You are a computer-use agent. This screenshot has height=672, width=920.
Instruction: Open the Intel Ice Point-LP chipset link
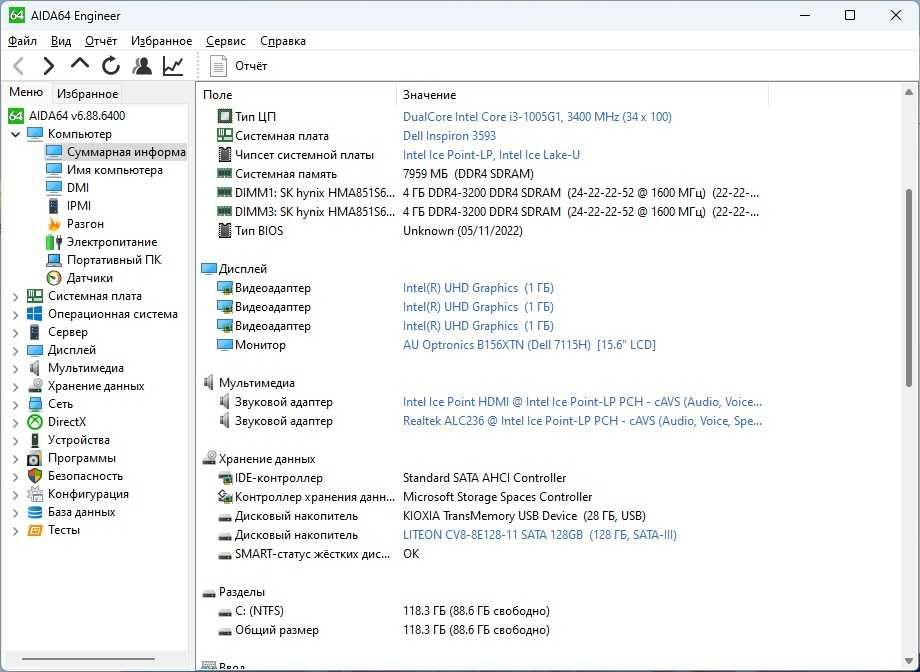(491, 155)
